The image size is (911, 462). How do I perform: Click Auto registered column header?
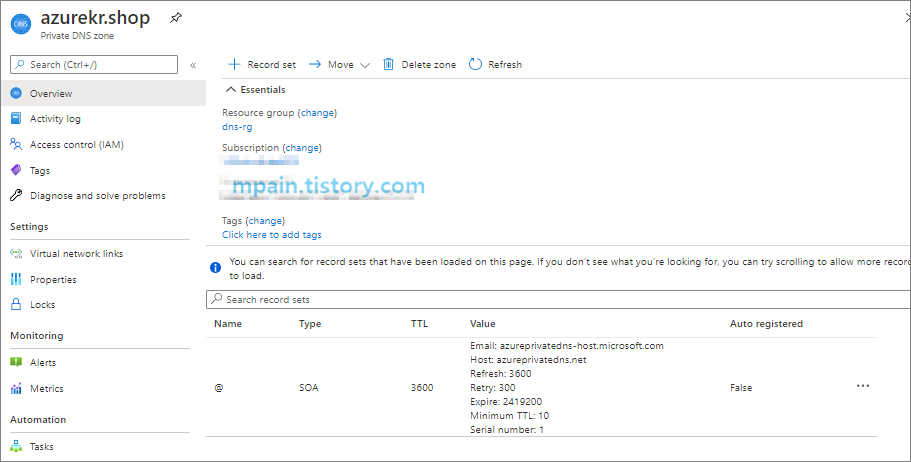(766, 324)
